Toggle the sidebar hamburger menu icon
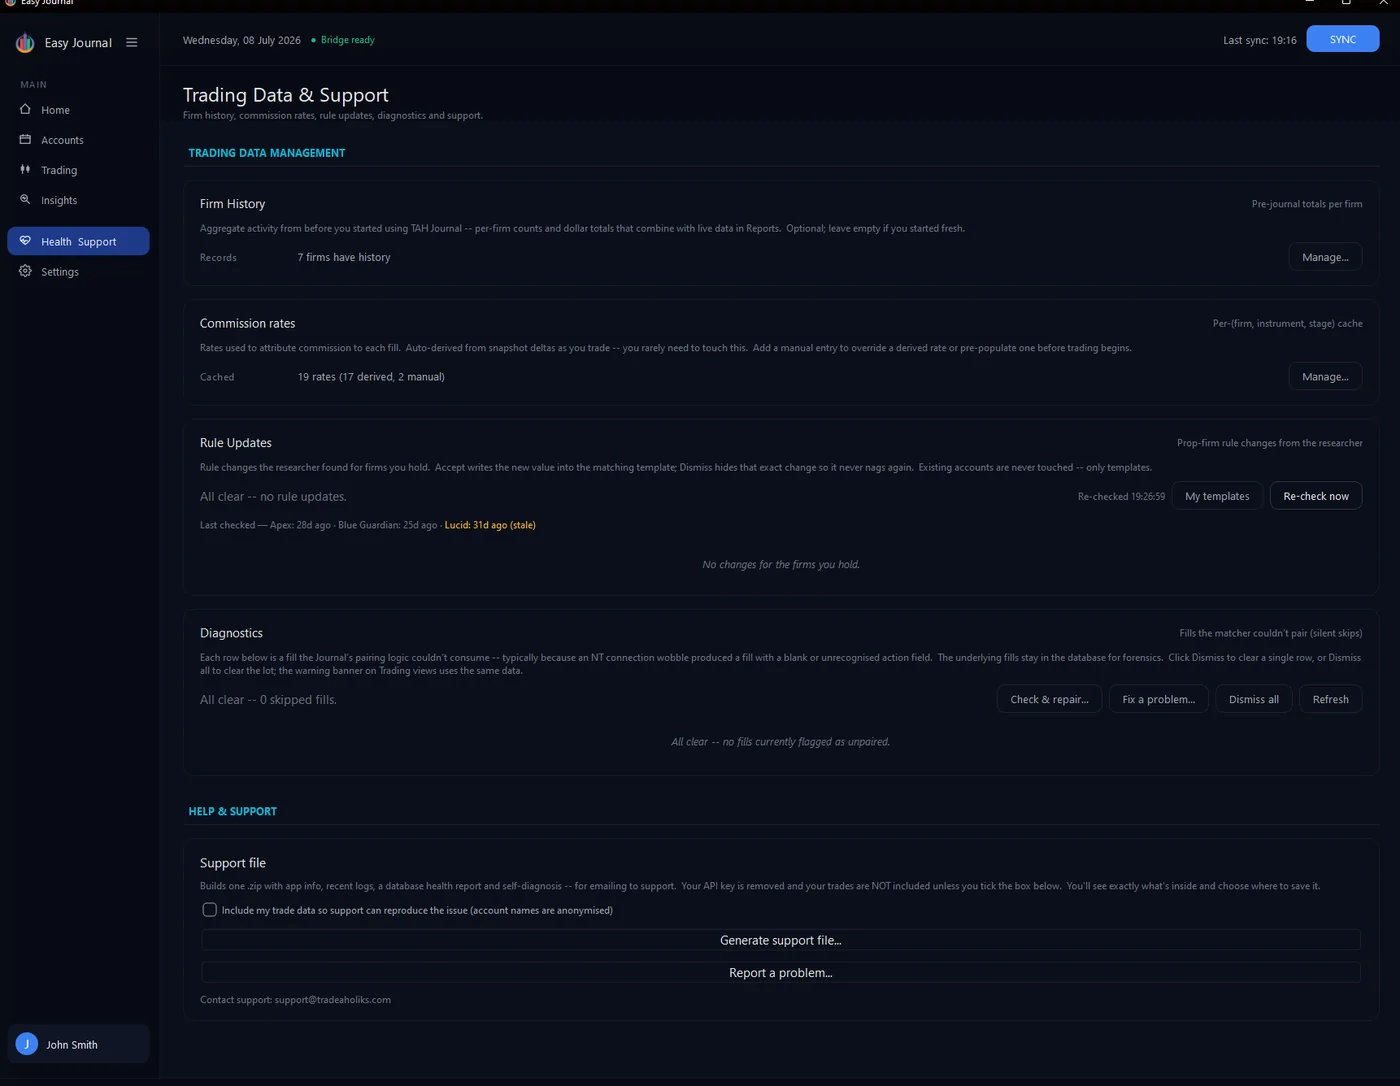 [131, 43]
